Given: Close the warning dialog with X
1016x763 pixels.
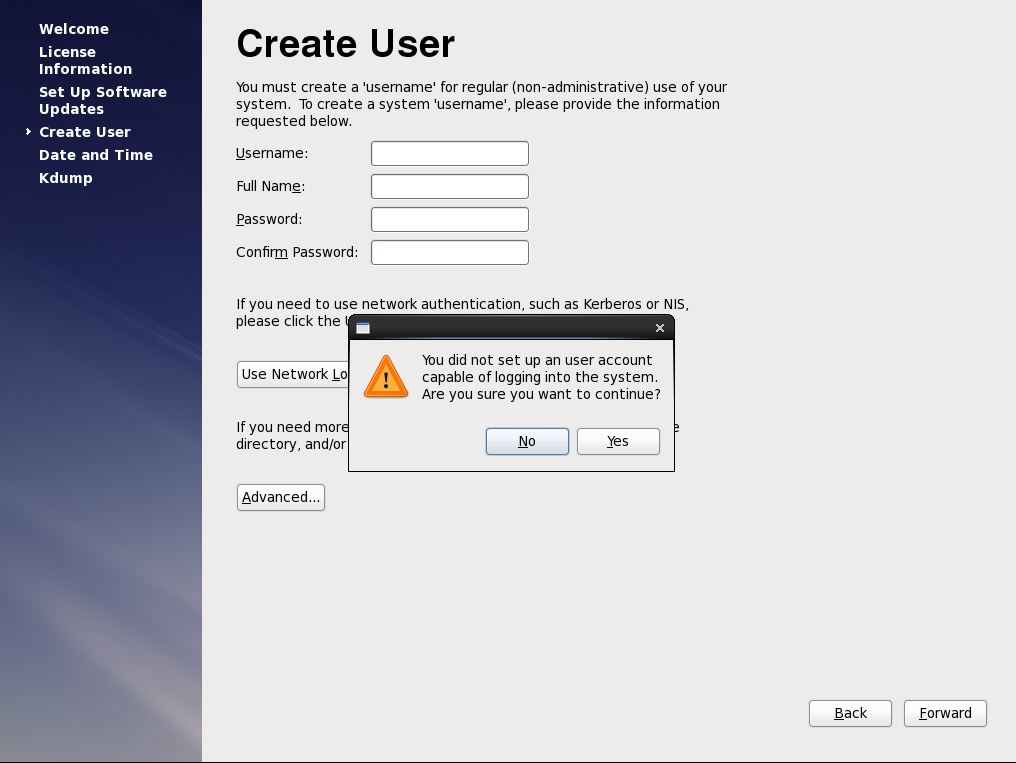Looking at the screenshot, I should tap(660, 328).
